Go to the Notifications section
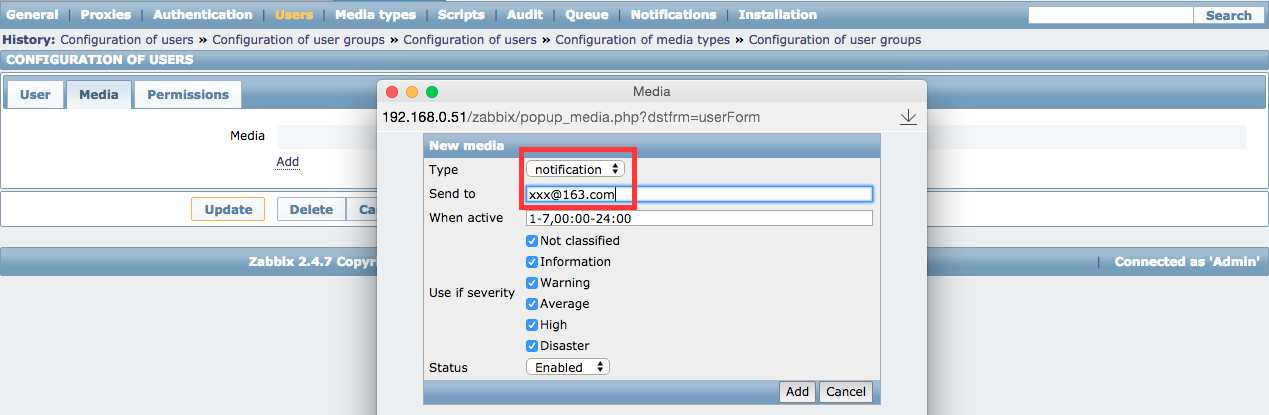This screenshot has height=415, width=1269. 673,15
